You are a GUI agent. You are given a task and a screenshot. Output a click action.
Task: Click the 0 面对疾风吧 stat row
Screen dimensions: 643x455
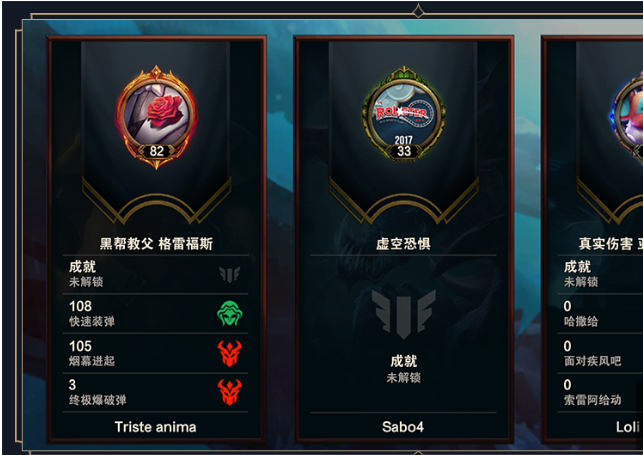600,353
